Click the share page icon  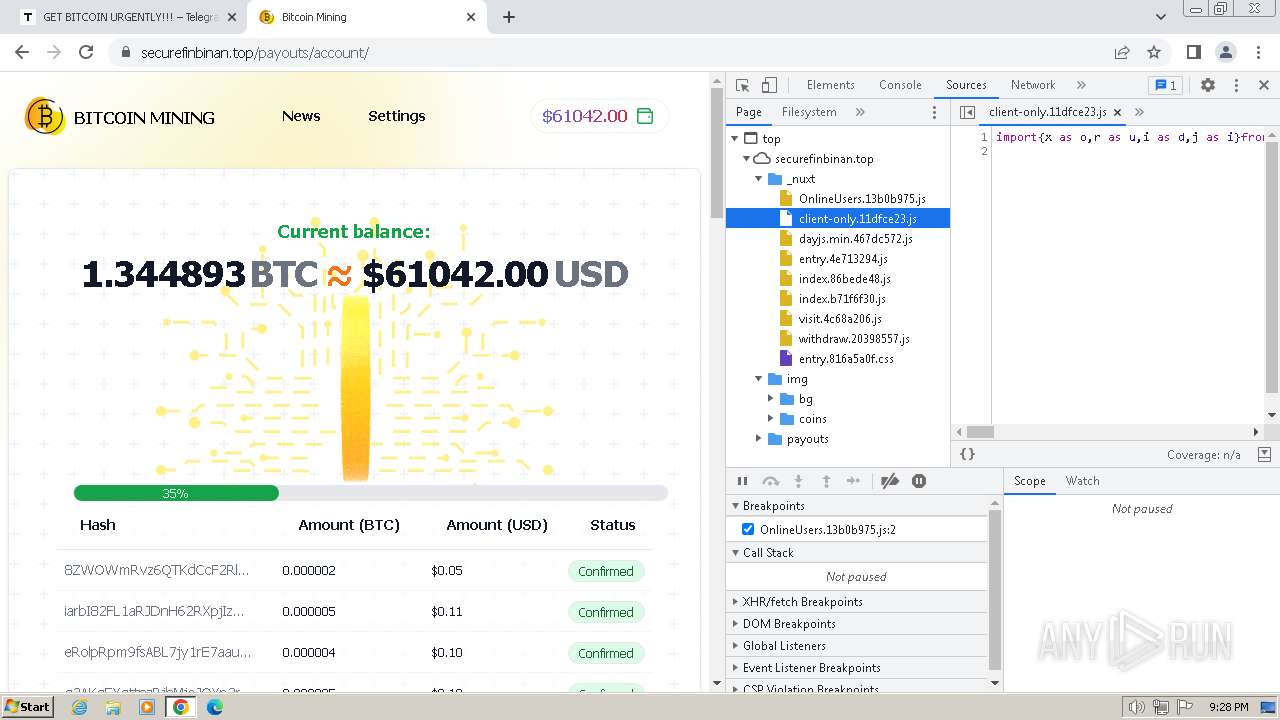pos(1122,52)
